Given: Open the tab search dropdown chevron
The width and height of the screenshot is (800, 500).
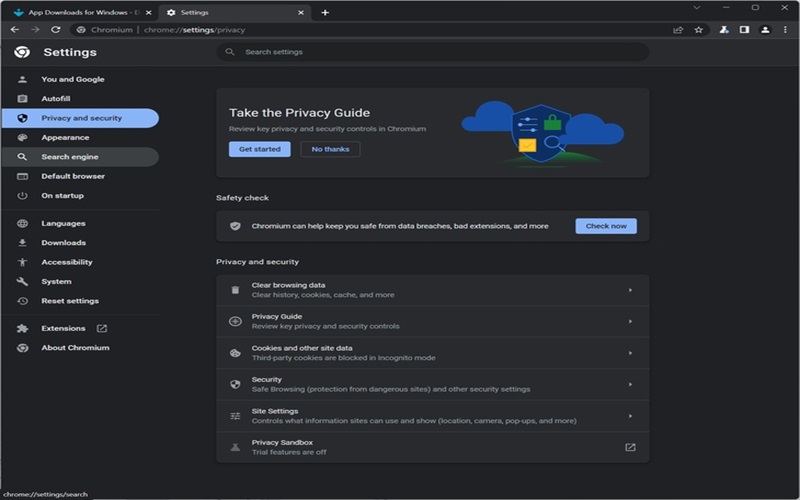Looking at the screenshot, I should pyautogui.click(x=696, y=8).
